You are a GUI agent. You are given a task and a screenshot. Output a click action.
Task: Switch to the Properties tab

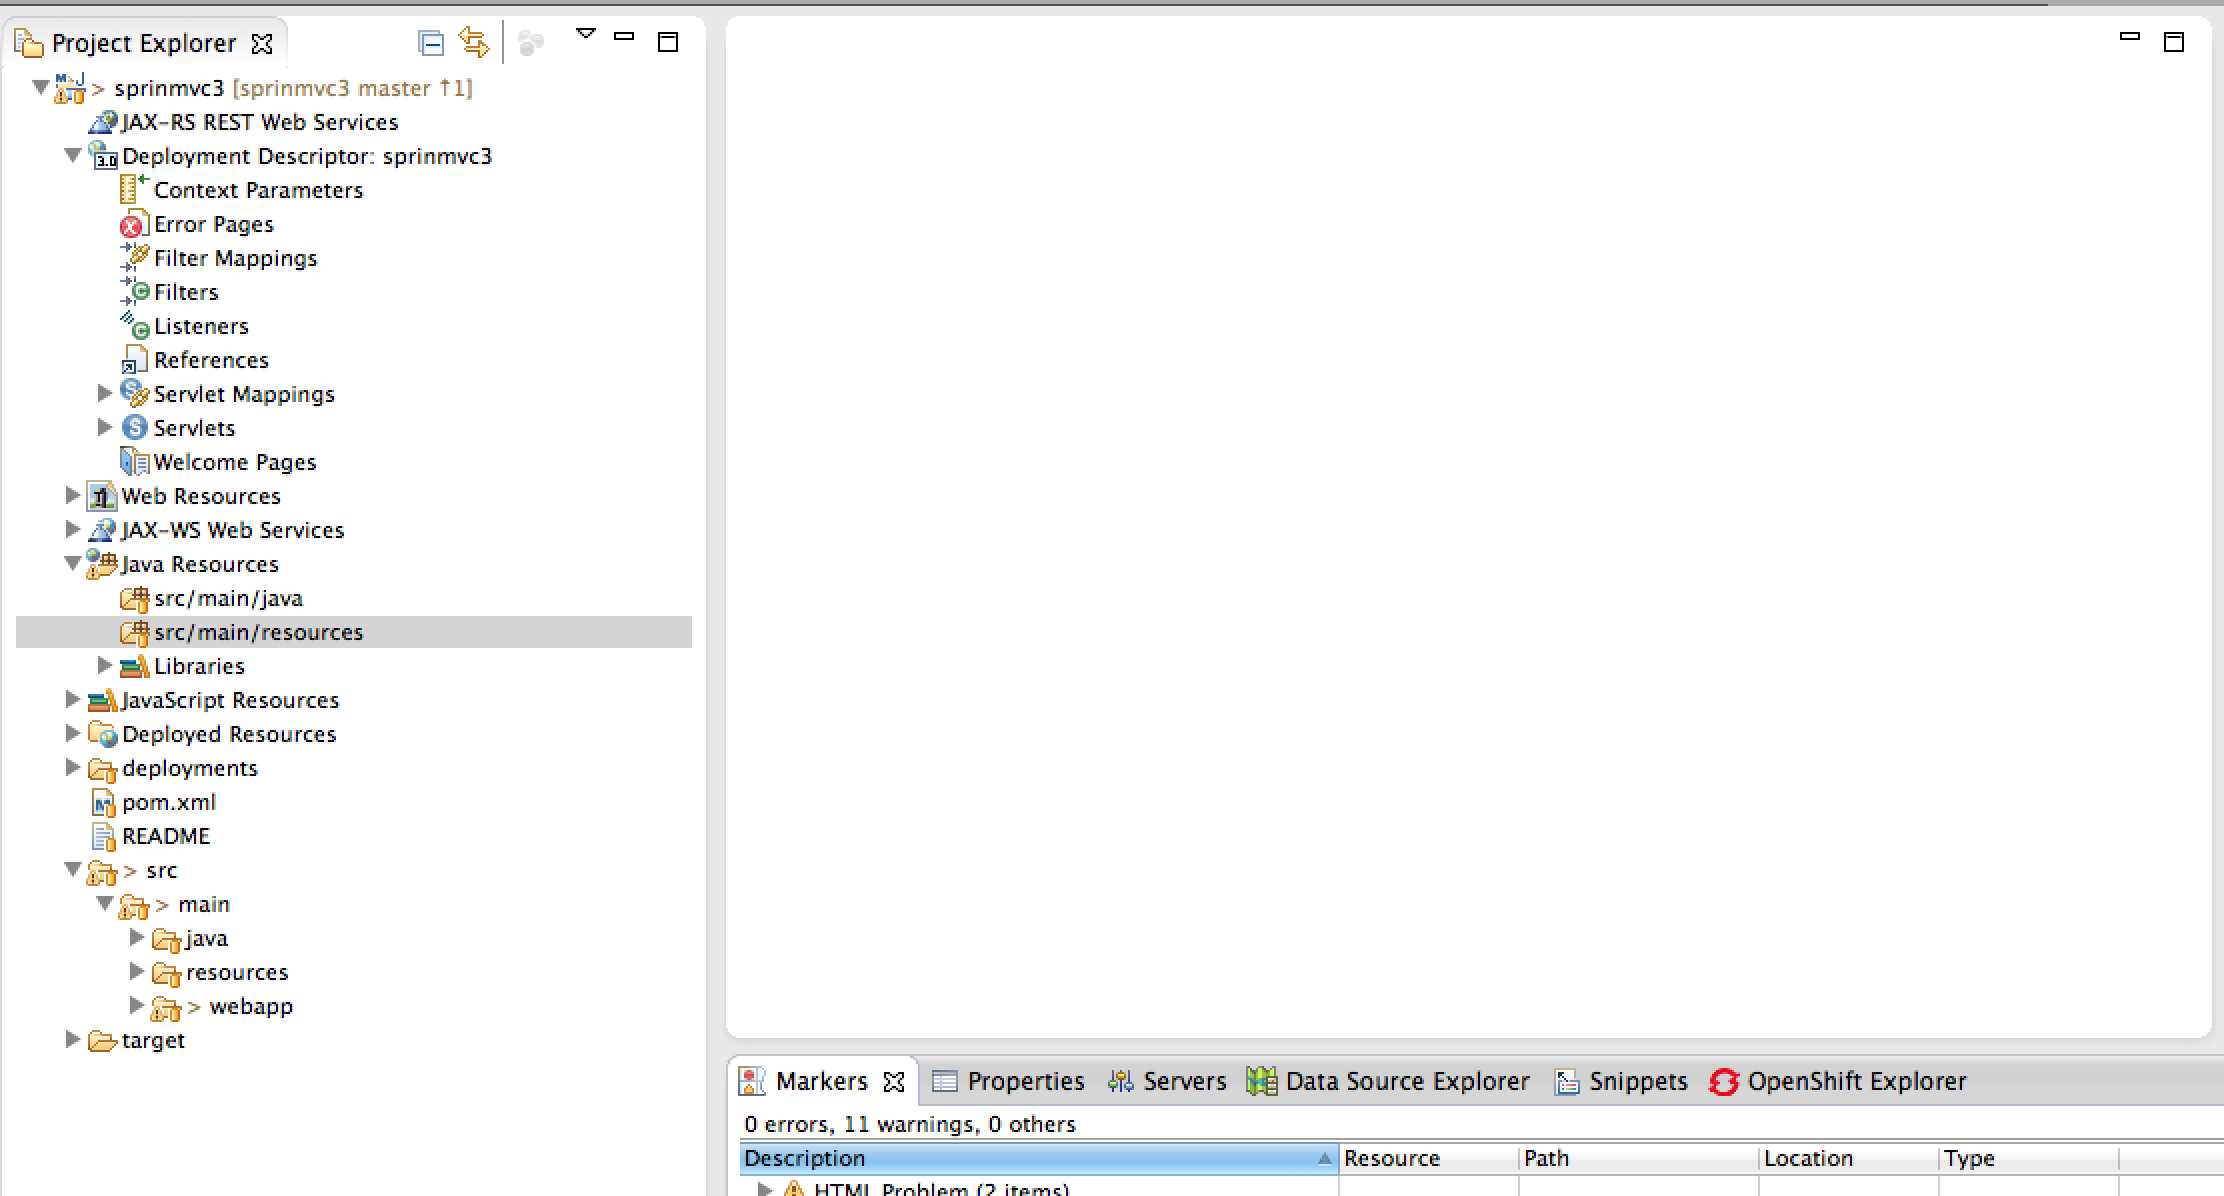(x=1027, y=1081)
